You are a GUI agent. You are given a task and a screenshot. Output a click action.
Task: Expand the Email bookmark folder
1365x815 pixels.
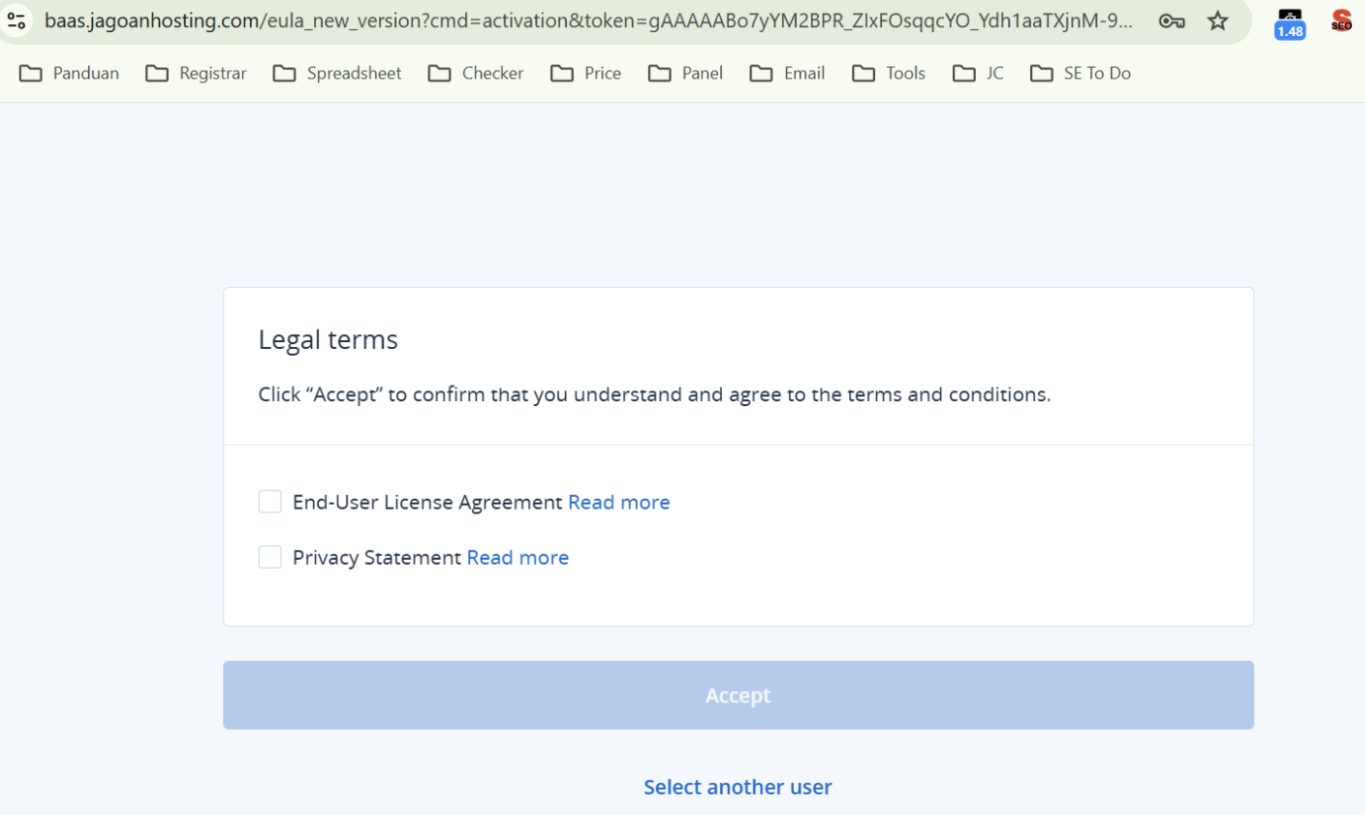(787, 73)
